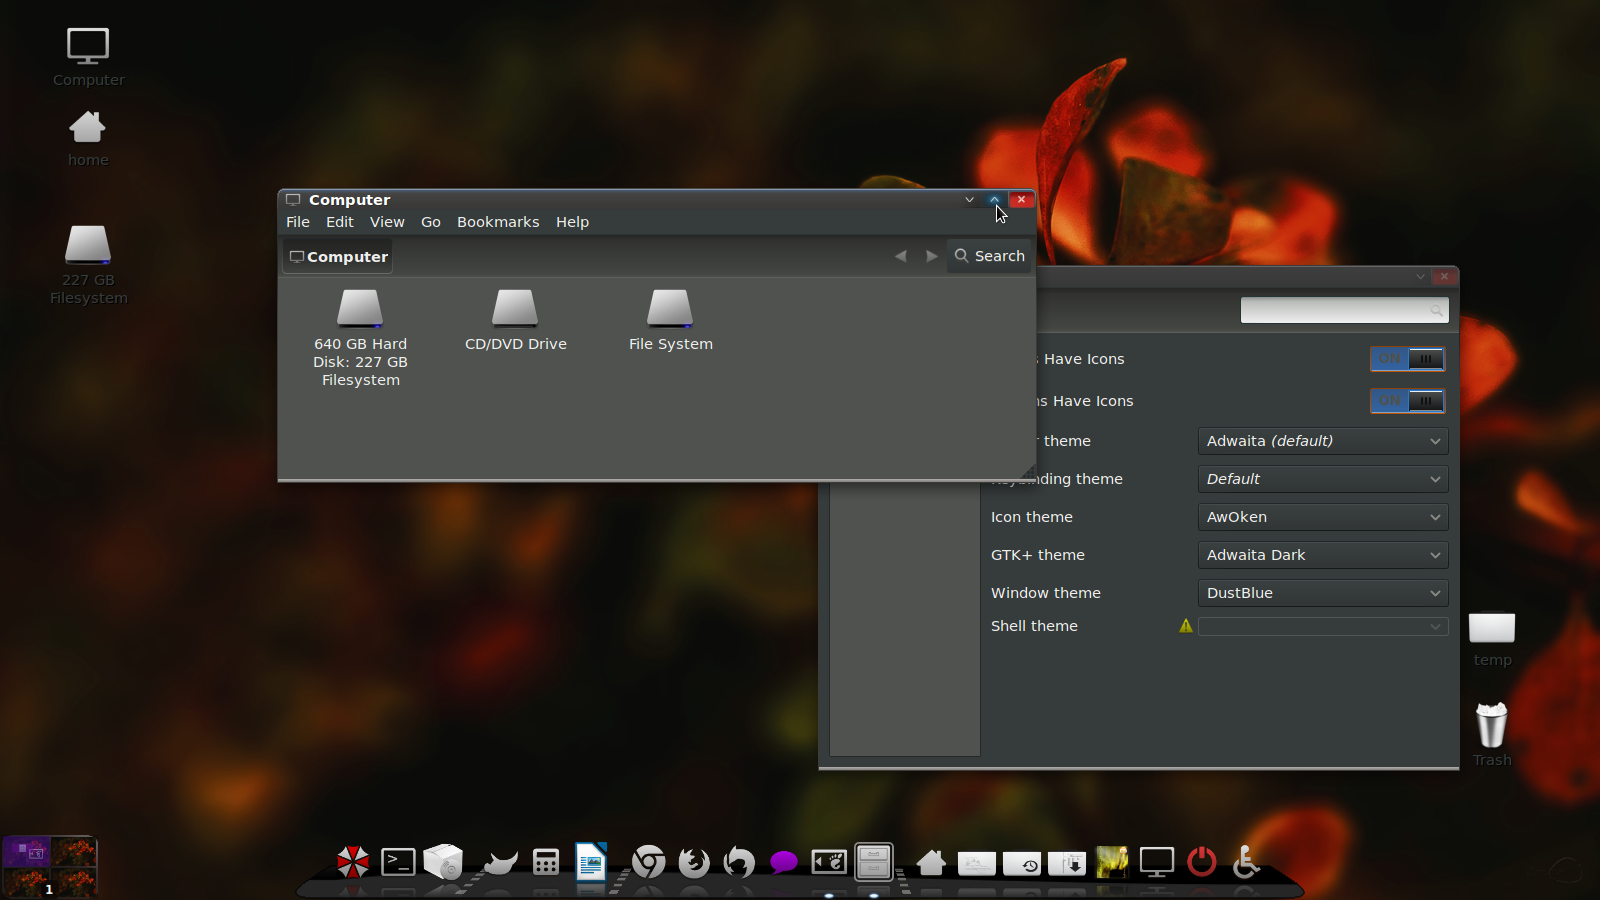
Task: Open the Go menu
Action: tap(431, 222)
